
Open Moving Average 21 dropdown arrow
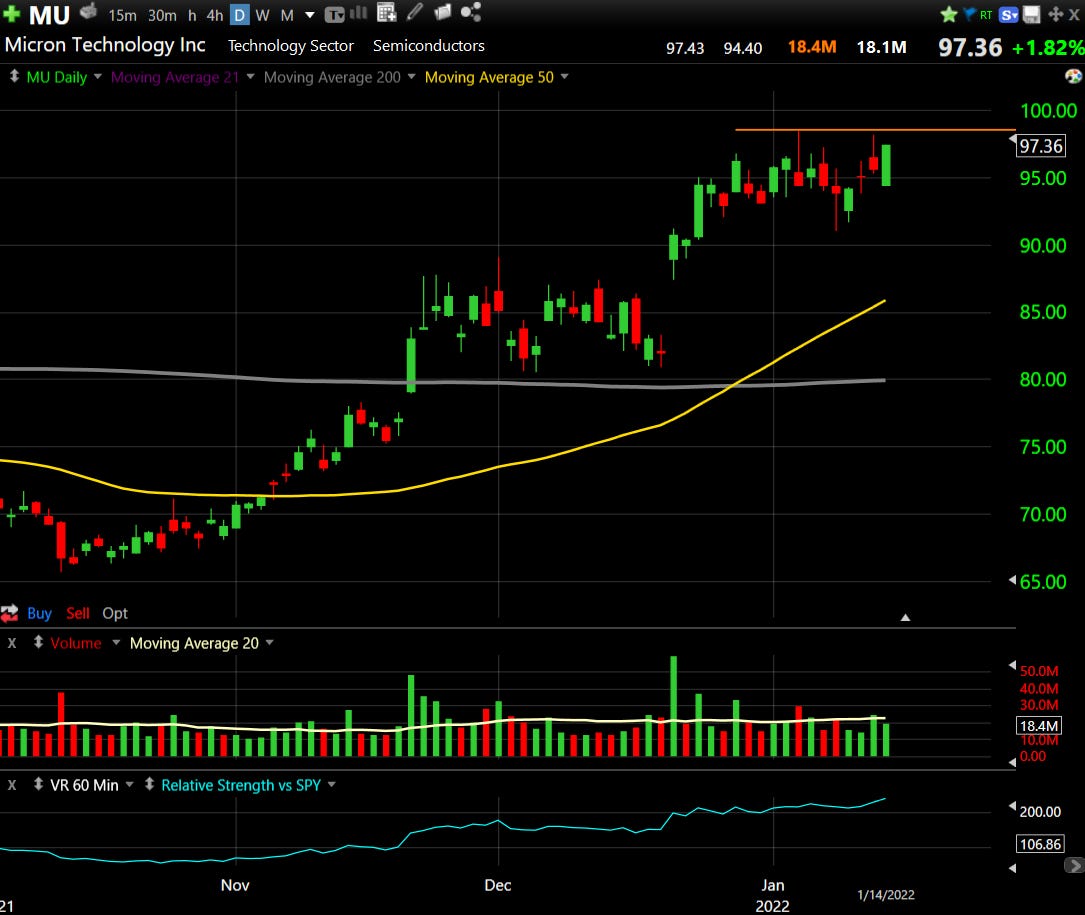coord(250,76)
